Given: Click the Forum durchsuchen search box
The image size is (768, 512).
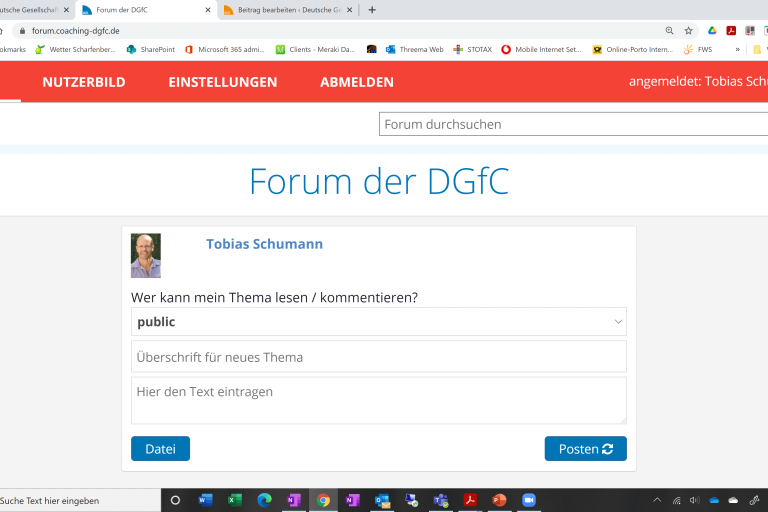Looking at the screenshot, I should click(573, 124).
